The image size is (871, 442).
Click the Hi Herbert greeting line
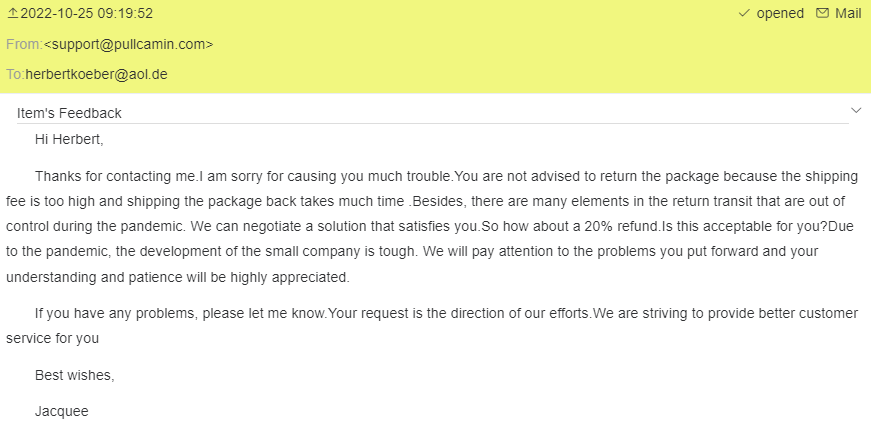tap(69, 139)
